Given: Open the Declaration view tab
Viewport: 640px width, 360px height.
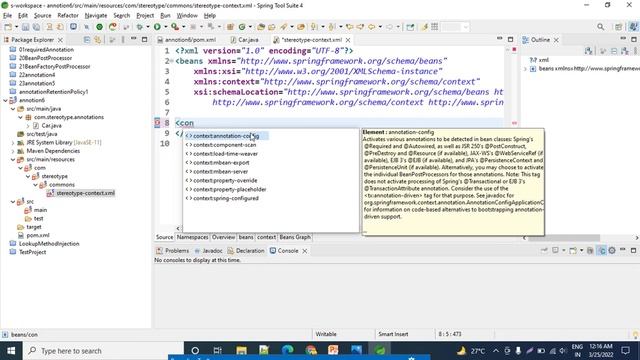Looking at the screenshot, I should coord(246,251).
